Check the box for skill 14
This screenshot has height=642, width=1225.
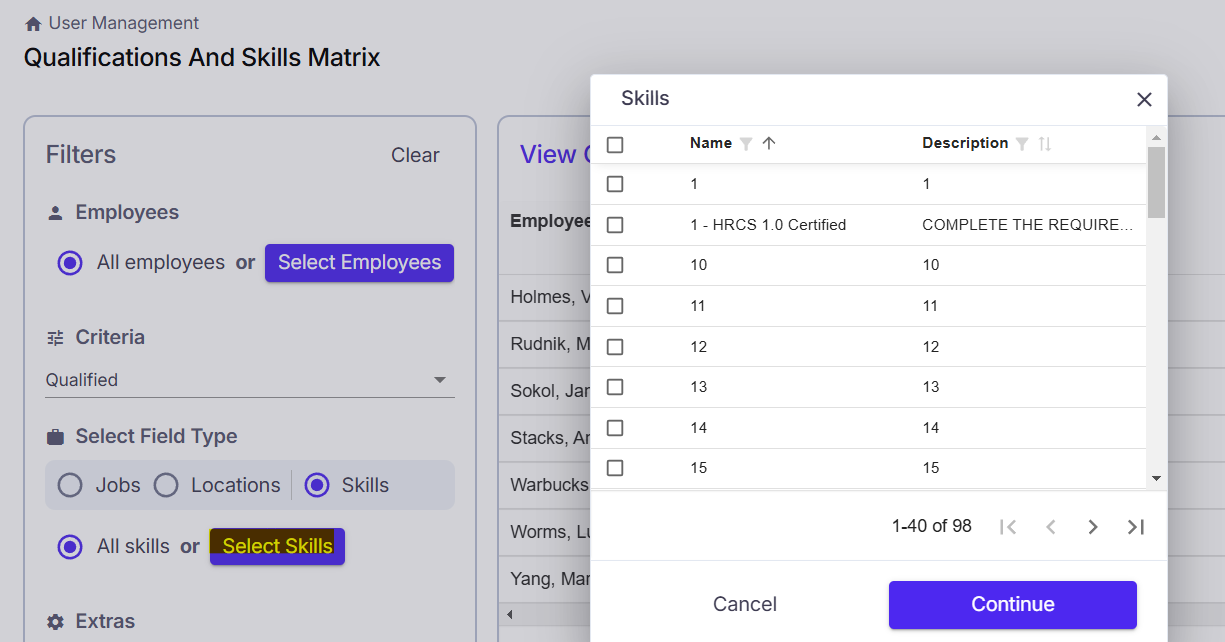[615, 428]
